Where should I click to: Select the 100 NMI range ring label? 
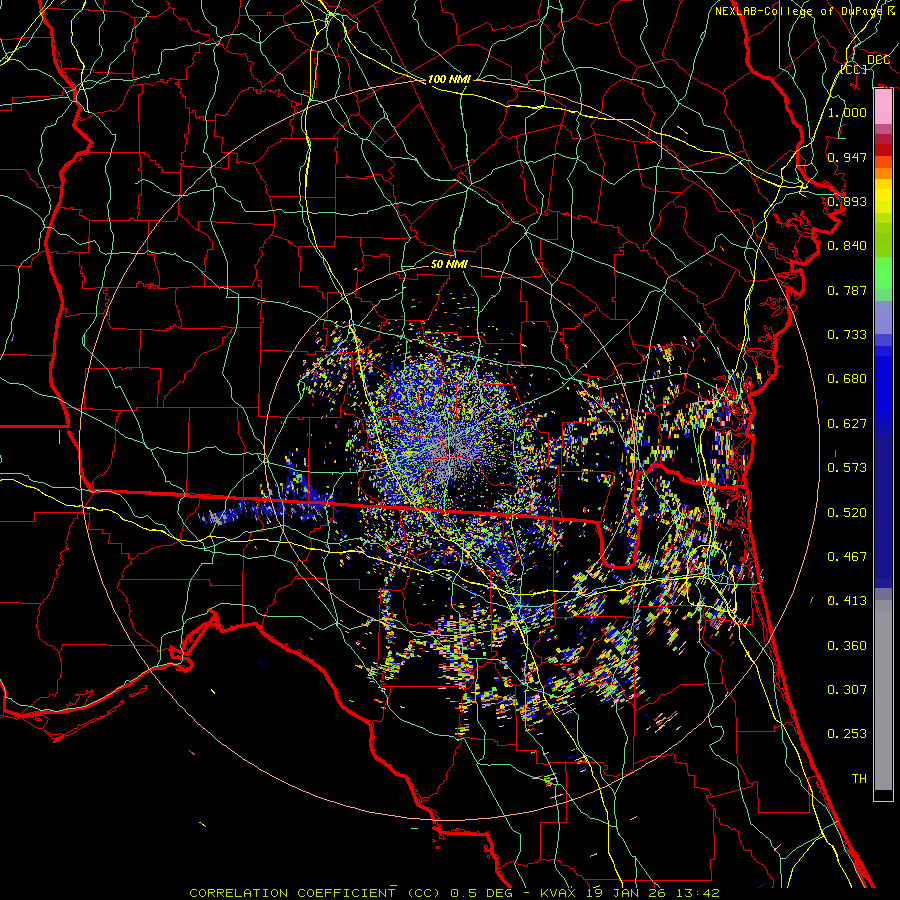[x=449, y=79]
